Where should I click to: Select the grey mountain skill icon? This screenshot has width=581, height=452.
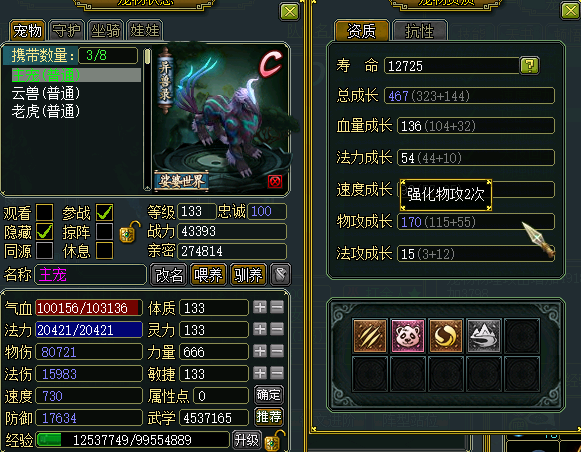pyautogui.click(x=484, y=336)
